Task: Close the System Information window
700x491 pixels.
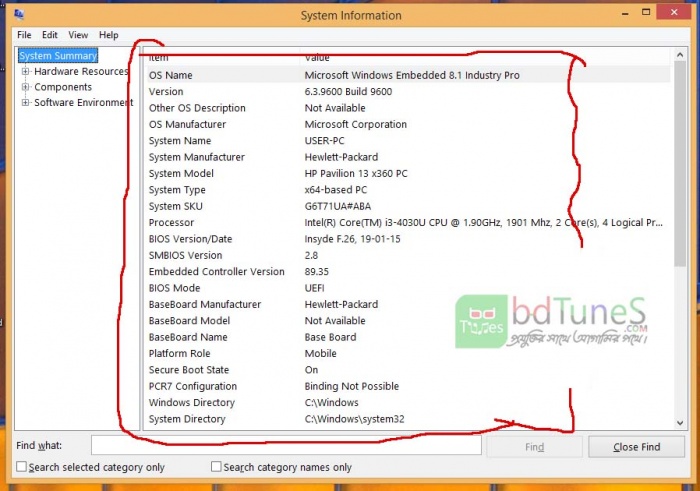Action: pyautogui.click(x=674, y=12)
